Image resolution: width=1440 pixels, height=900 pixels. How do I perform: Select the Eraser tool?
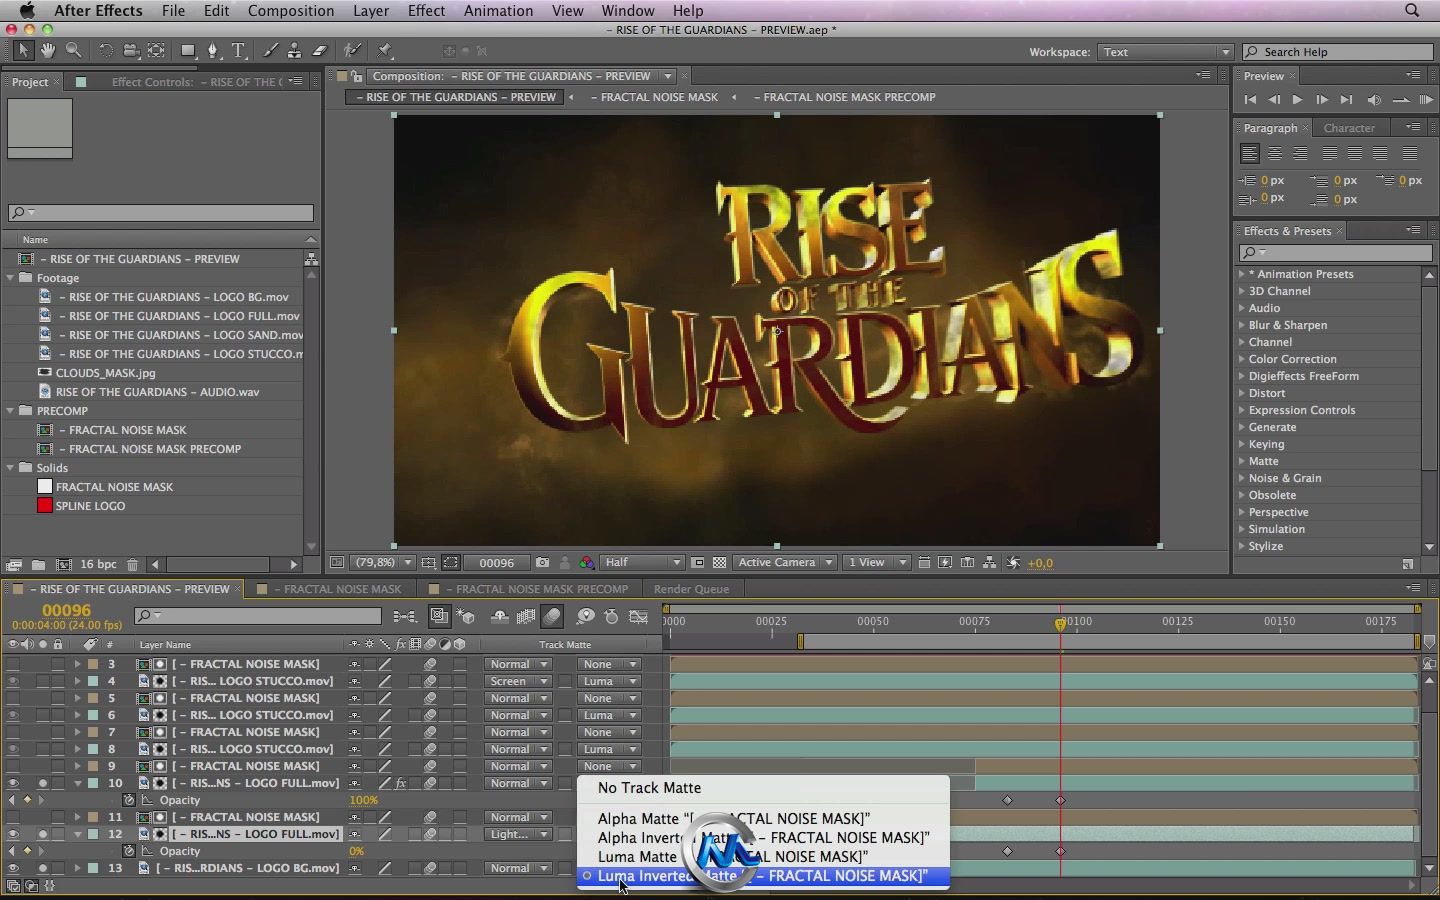point(320,50)
